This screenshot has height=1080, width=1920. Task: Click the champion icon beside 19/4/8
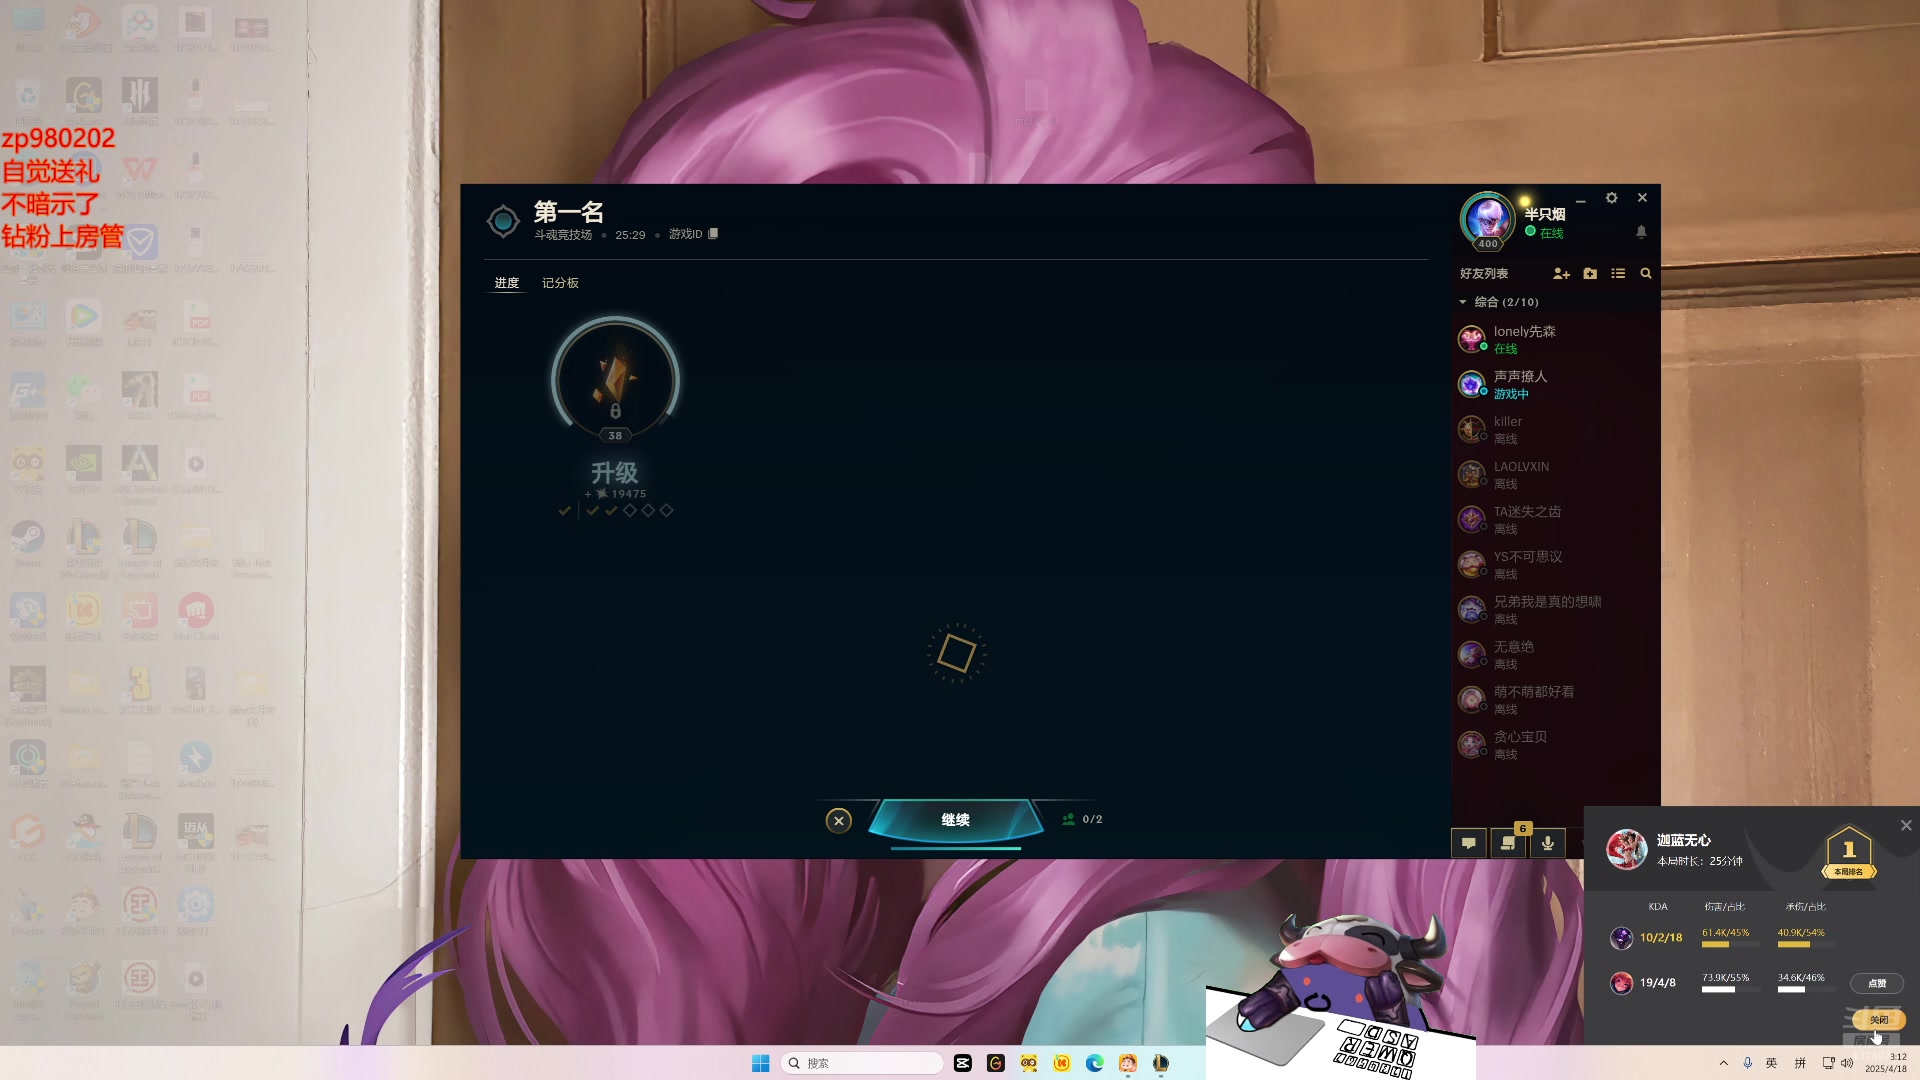1621,982
